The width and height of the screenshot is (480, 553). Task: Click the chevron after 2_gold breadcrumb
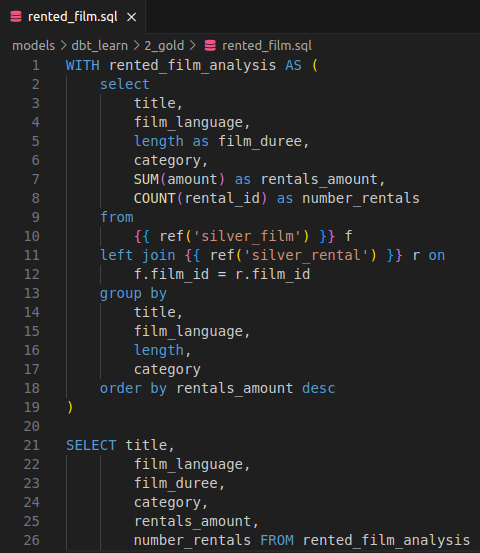193,45
